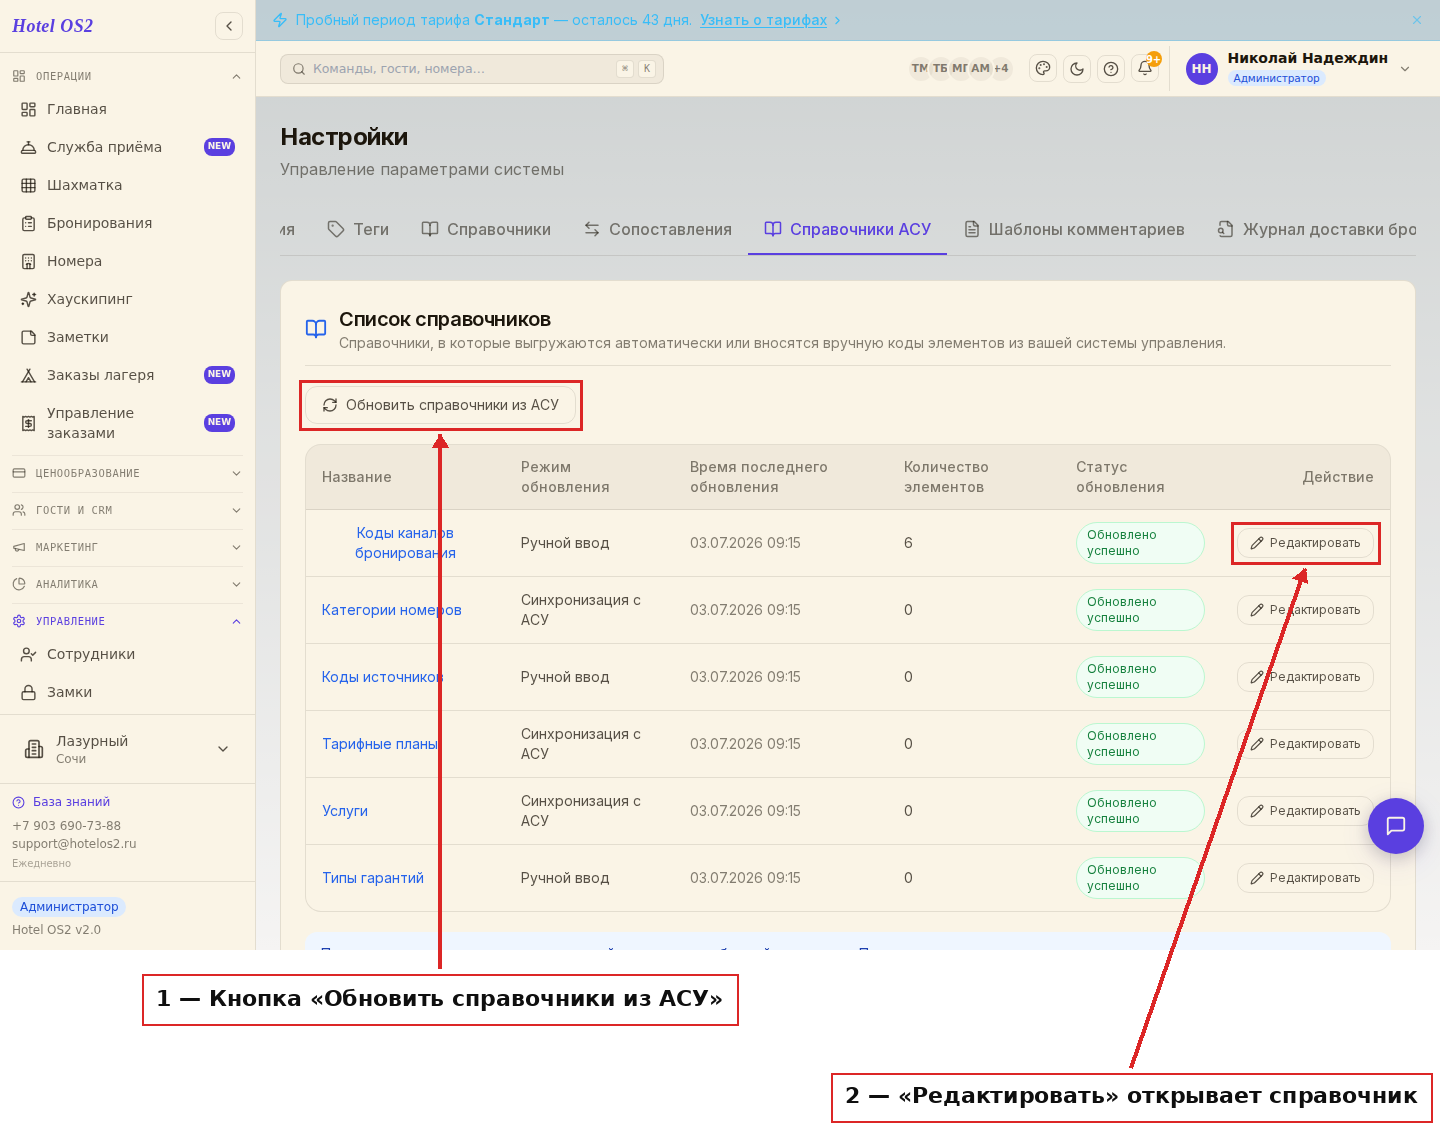Edit the Типы гарантий row

(x=1305, y=878)
